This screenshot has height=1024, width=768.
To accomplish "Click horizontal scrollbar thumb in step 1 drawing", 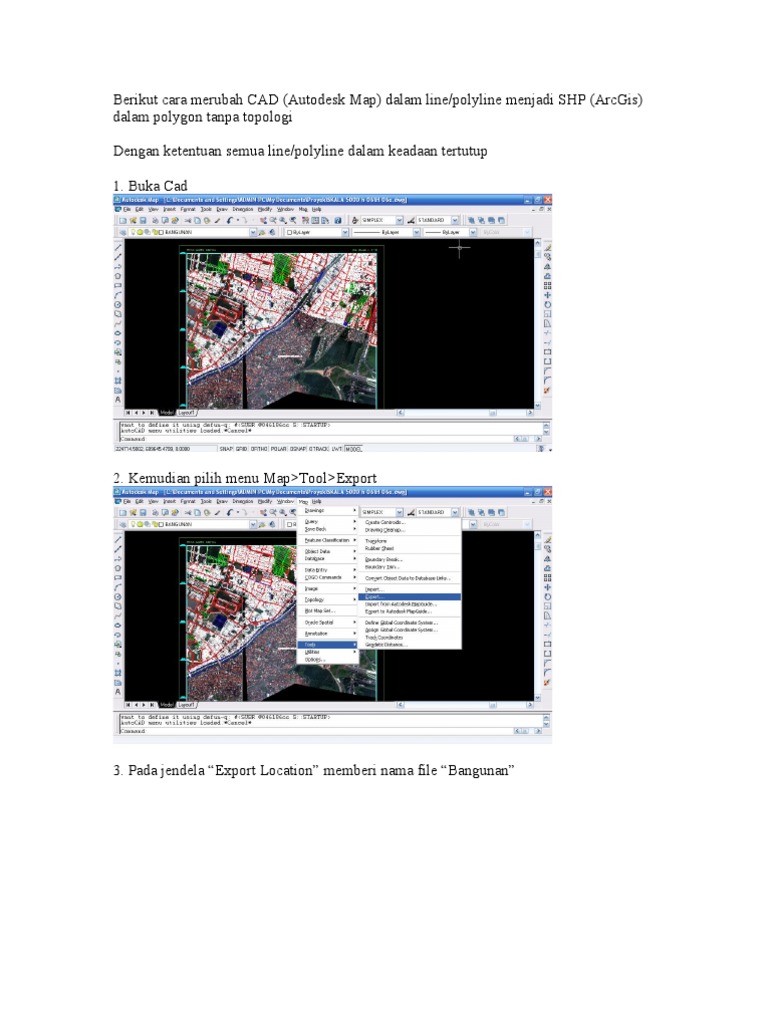I will coord(492,413).
